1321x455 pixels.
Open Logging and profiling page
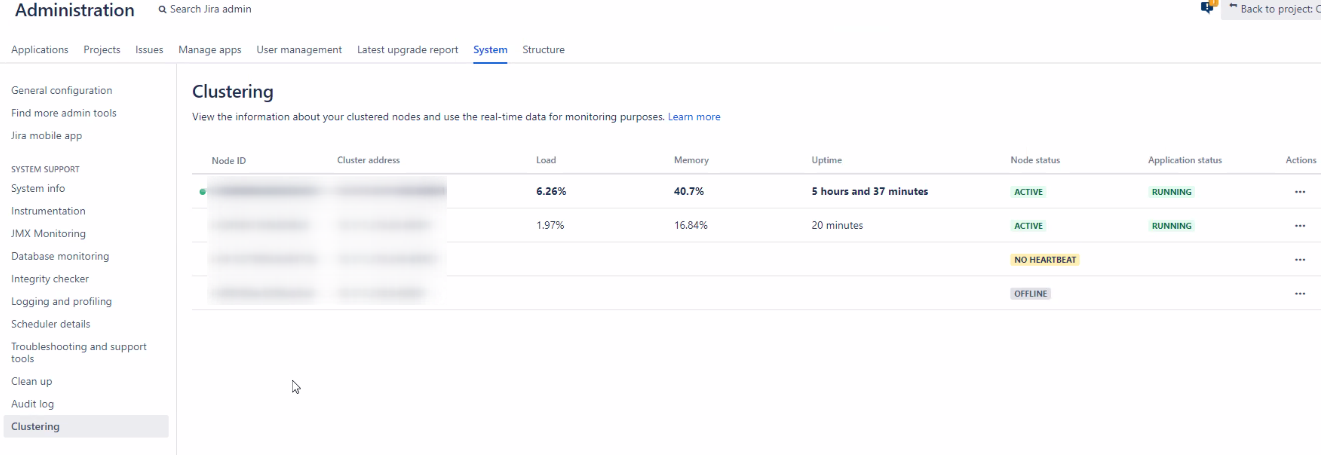tap(61, 302)
